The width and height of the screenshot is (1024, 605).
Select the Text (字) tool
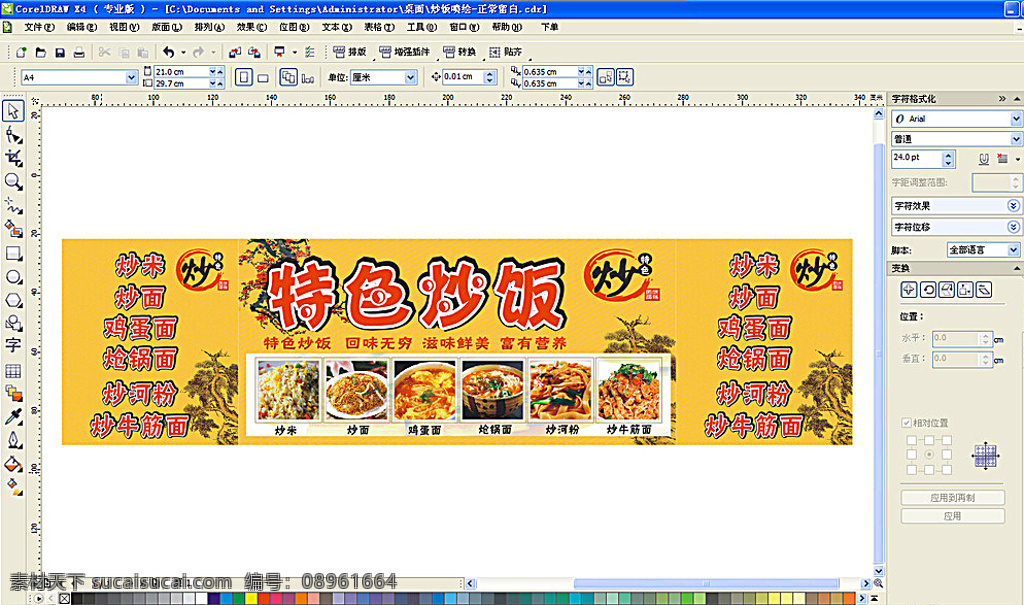click(13, 346)
